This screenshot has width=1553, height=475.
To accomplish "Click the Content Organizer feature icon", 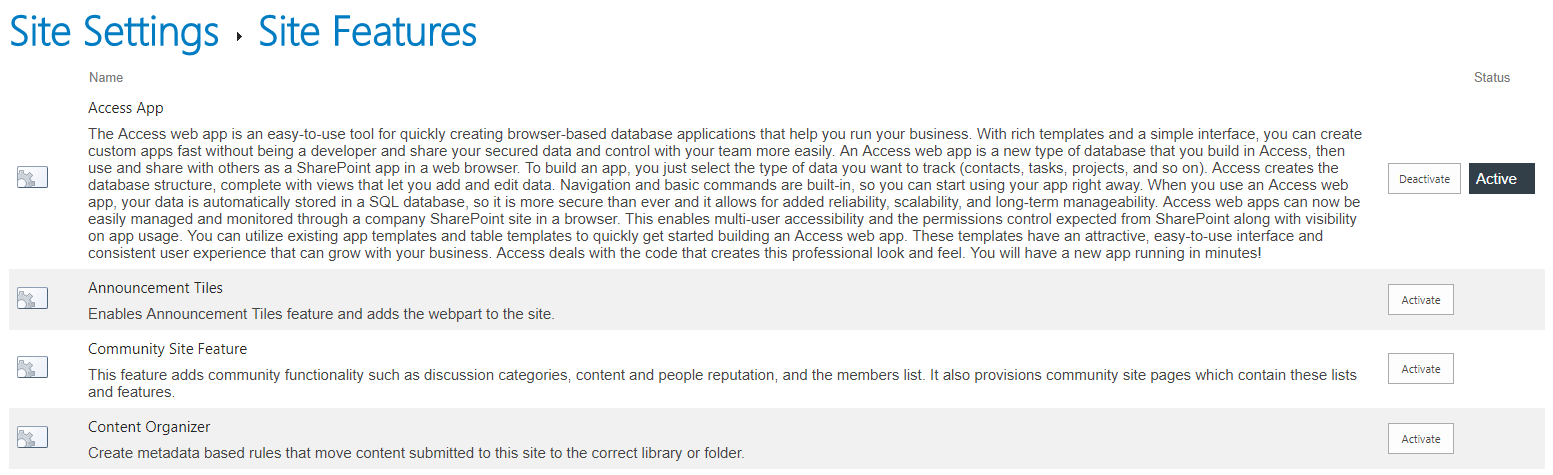I will coord(32,437).
